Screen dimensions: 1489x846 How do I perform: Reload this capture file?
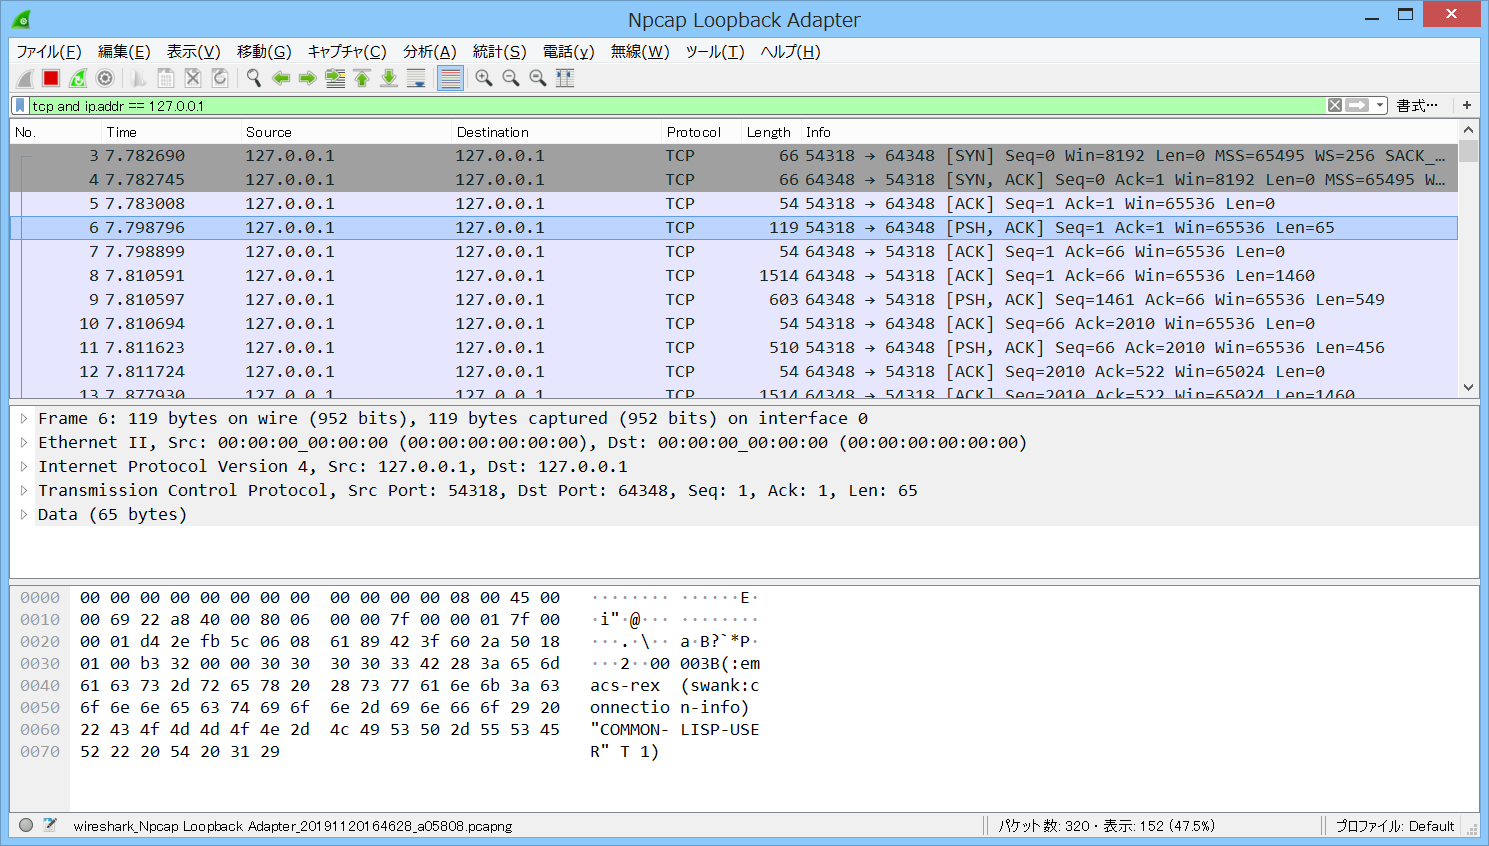[x=218, y=78]
